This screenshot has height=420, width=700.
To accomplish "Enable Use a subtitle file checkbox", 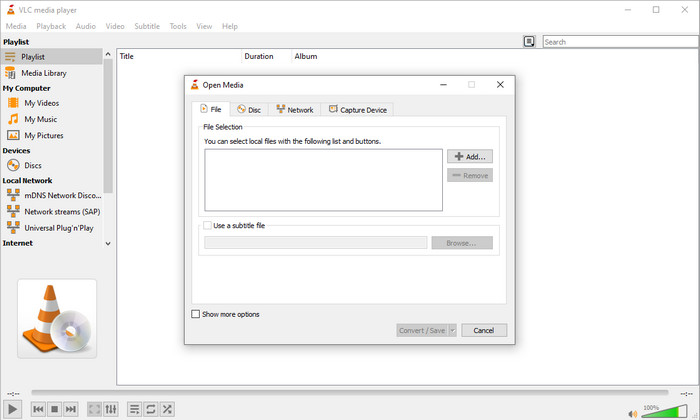I will pos(207,225).
